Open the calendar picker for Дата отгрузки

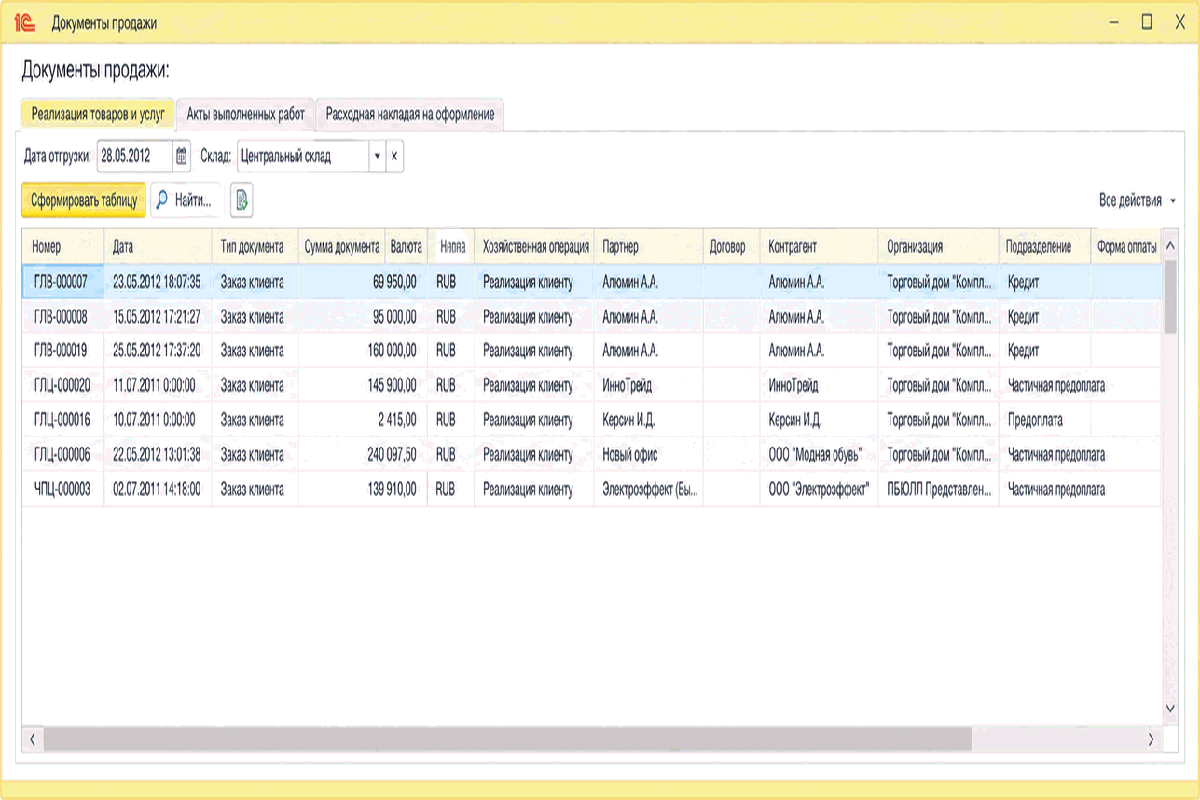(181, 156)
